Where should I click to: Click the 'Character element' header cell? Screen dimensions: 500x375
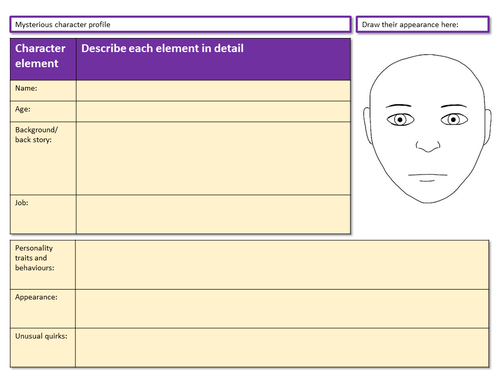coord(43,59)
